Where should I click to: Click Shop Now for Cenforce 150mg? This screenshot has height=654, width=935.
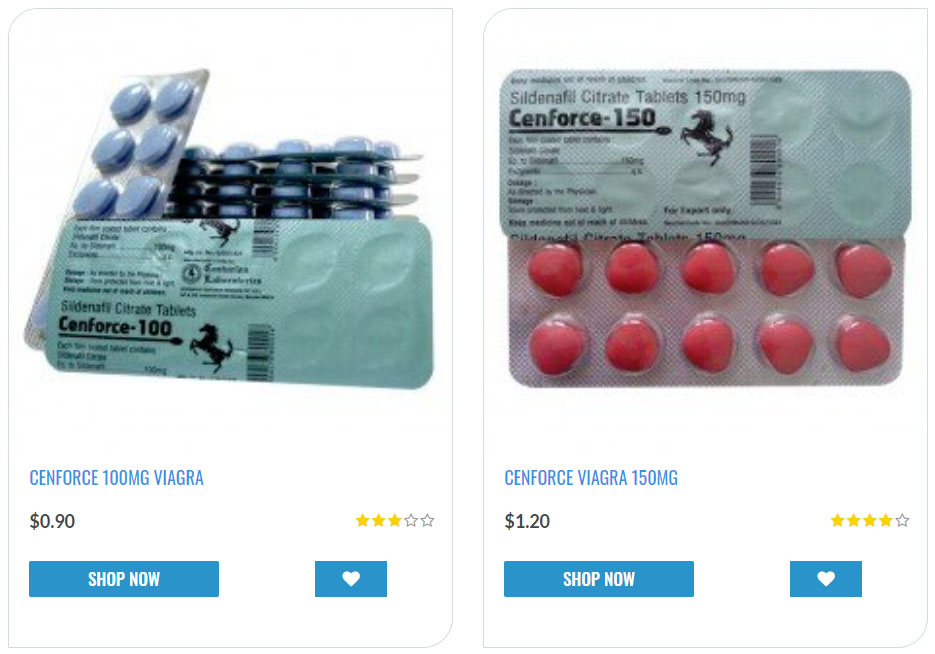[599, 579]
